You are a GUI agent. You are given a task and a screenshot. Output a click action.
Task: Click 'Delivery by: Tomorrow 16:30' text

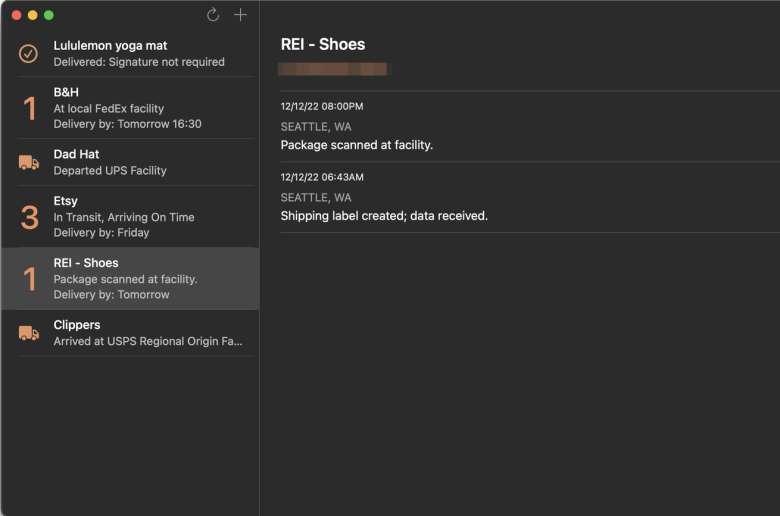pos(127,124)
